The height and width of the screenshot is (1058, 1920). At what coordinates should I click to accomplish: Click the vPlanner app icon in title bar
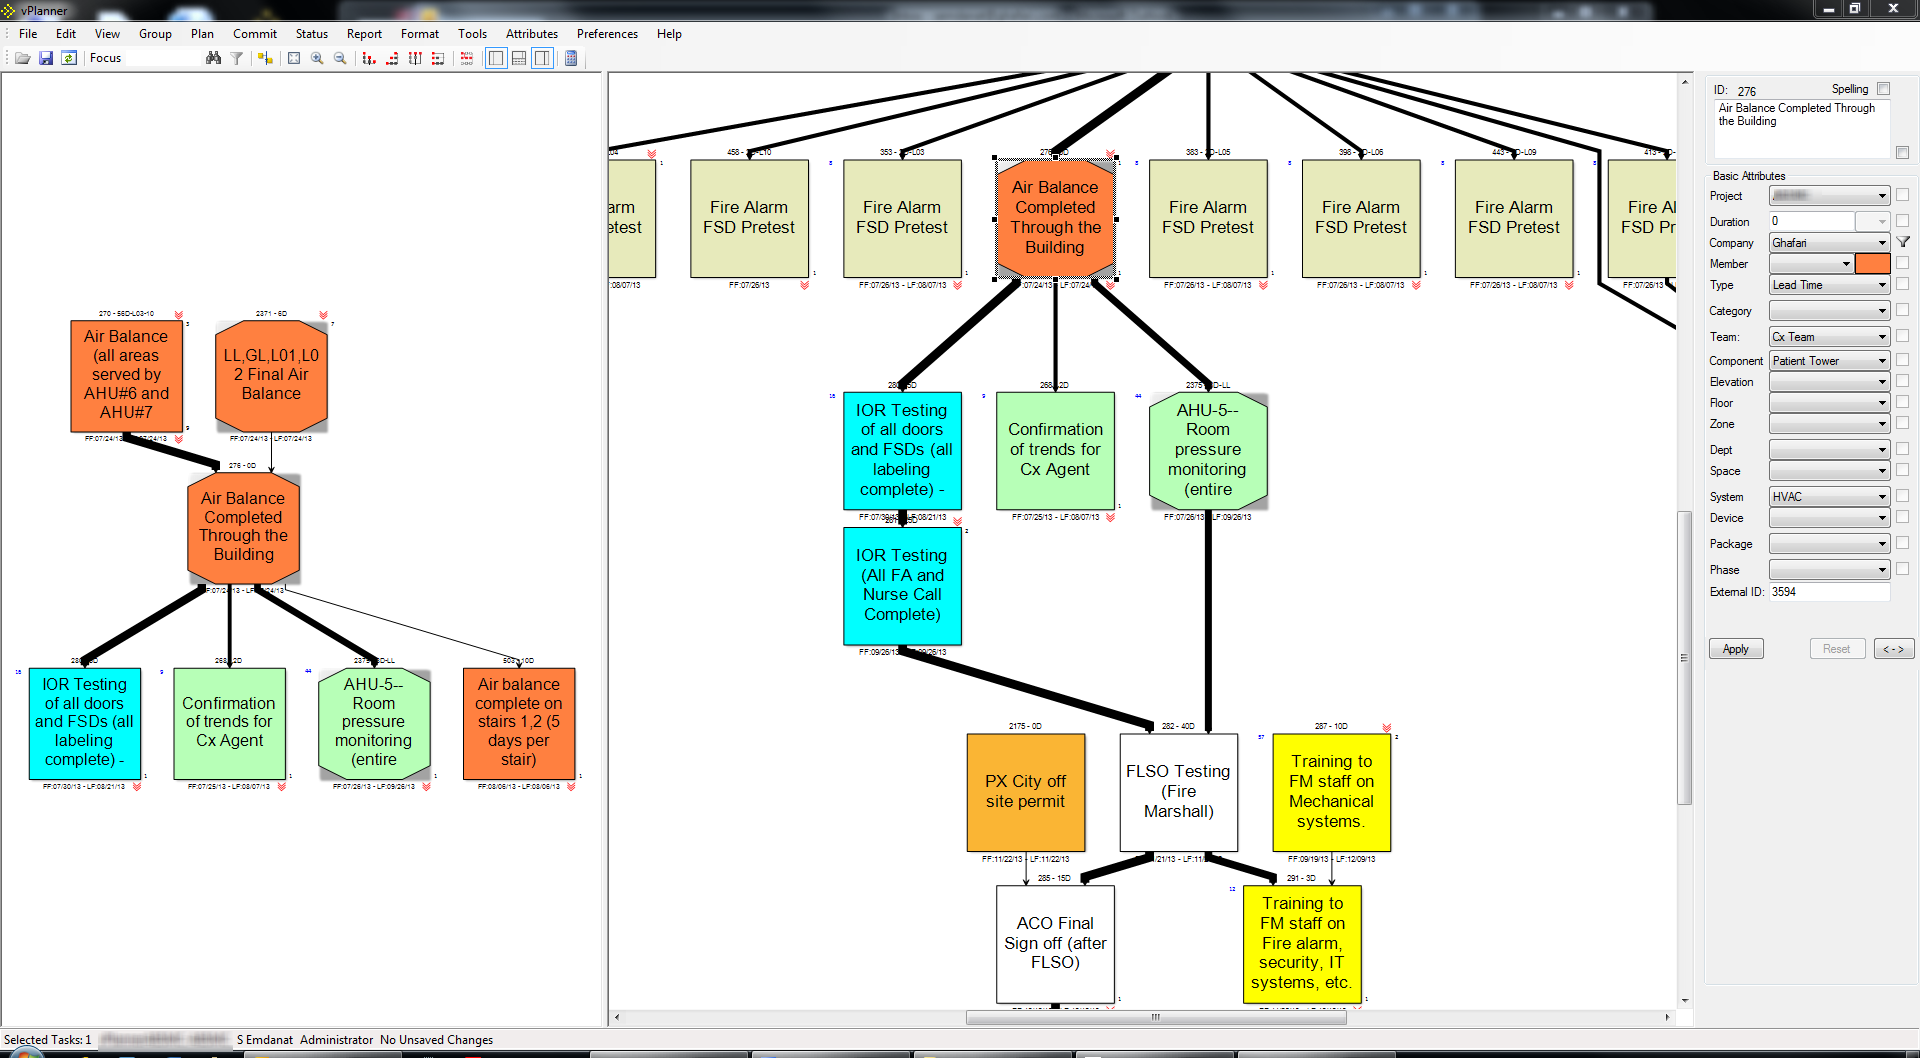9,10
